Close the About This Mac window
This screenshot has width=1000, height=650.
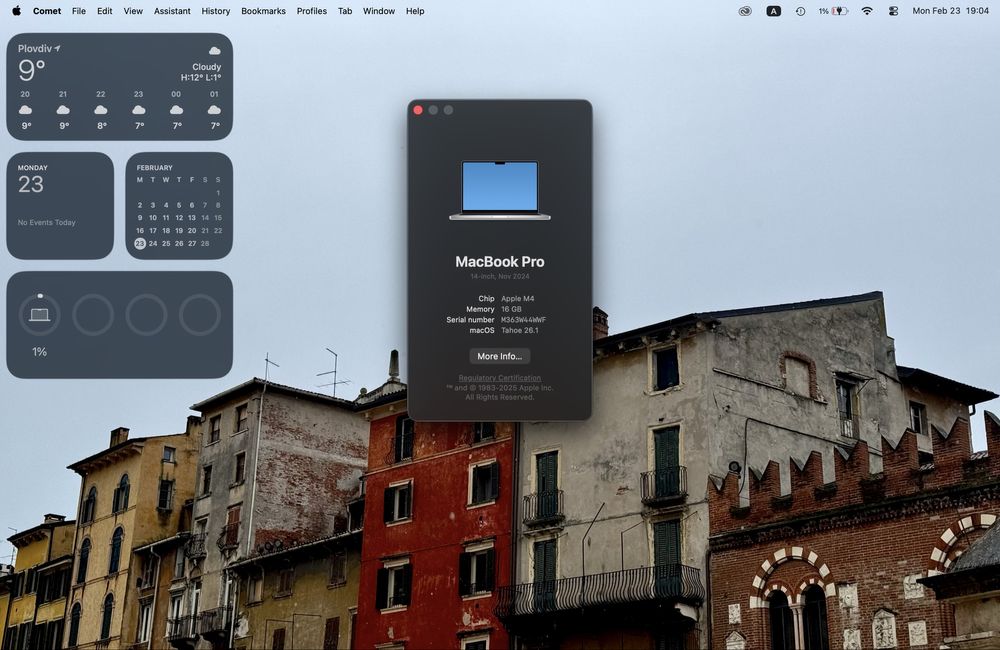[418, 110]
